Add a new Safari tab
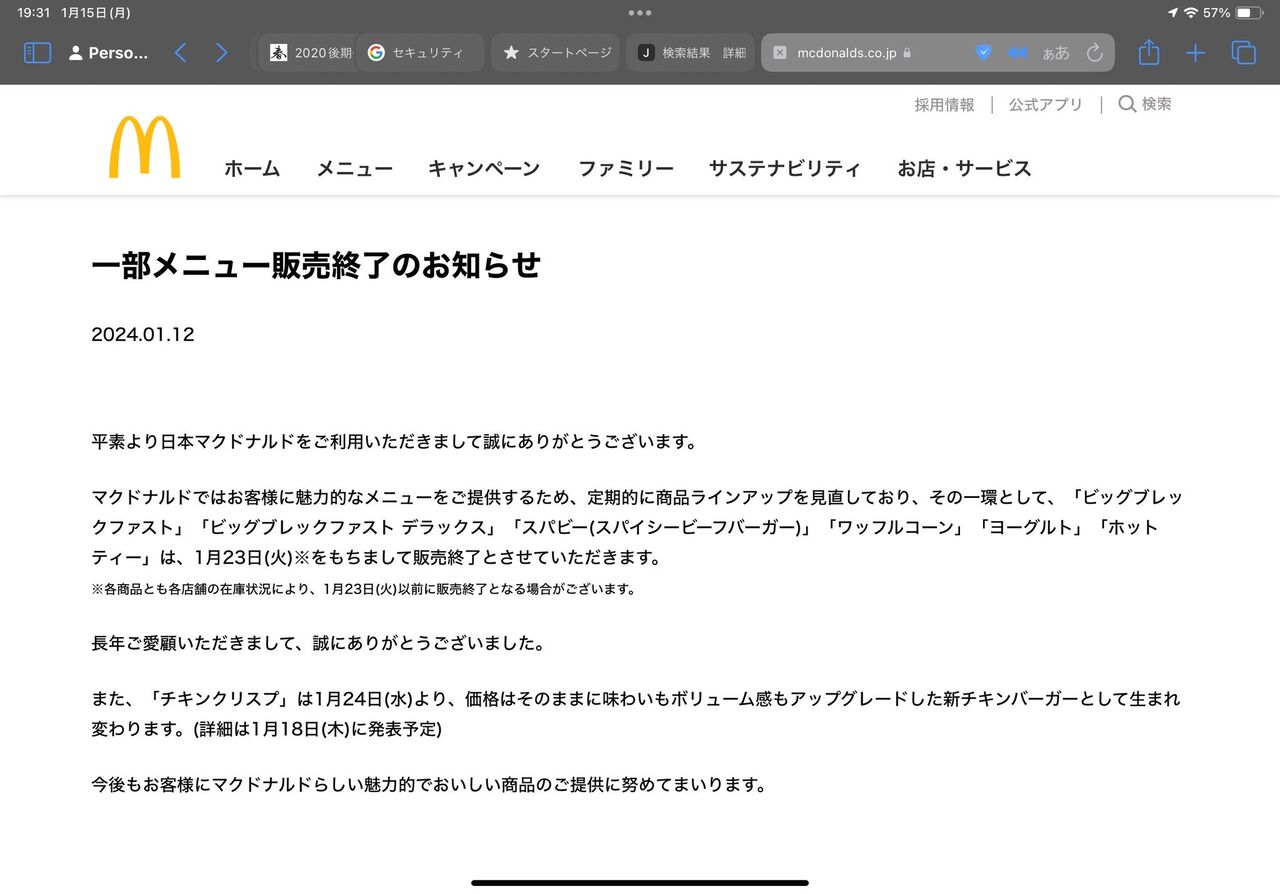The width and height of the screenshot is (1280, 894). [1195, 53]
